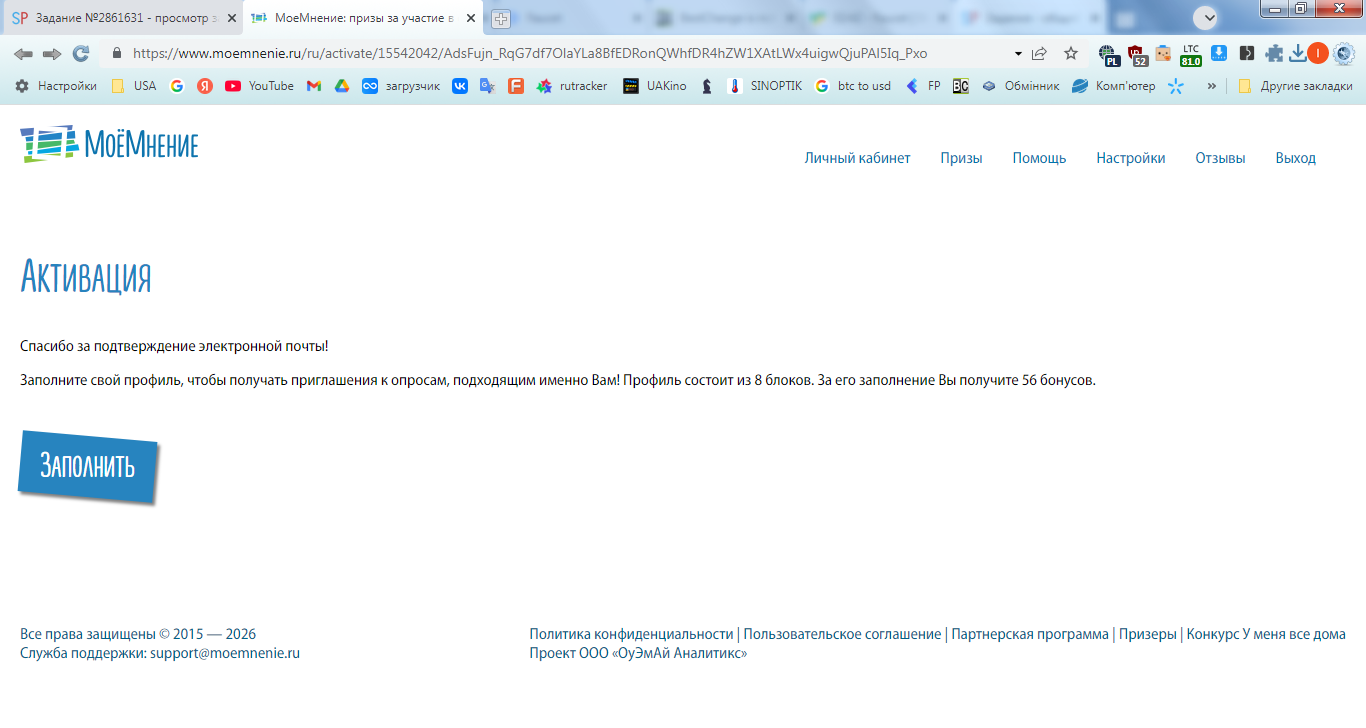The width and height of the screenshot is (1366, 728).
Task: Open the Yandex Я bookmark
Action: (205, 86)
